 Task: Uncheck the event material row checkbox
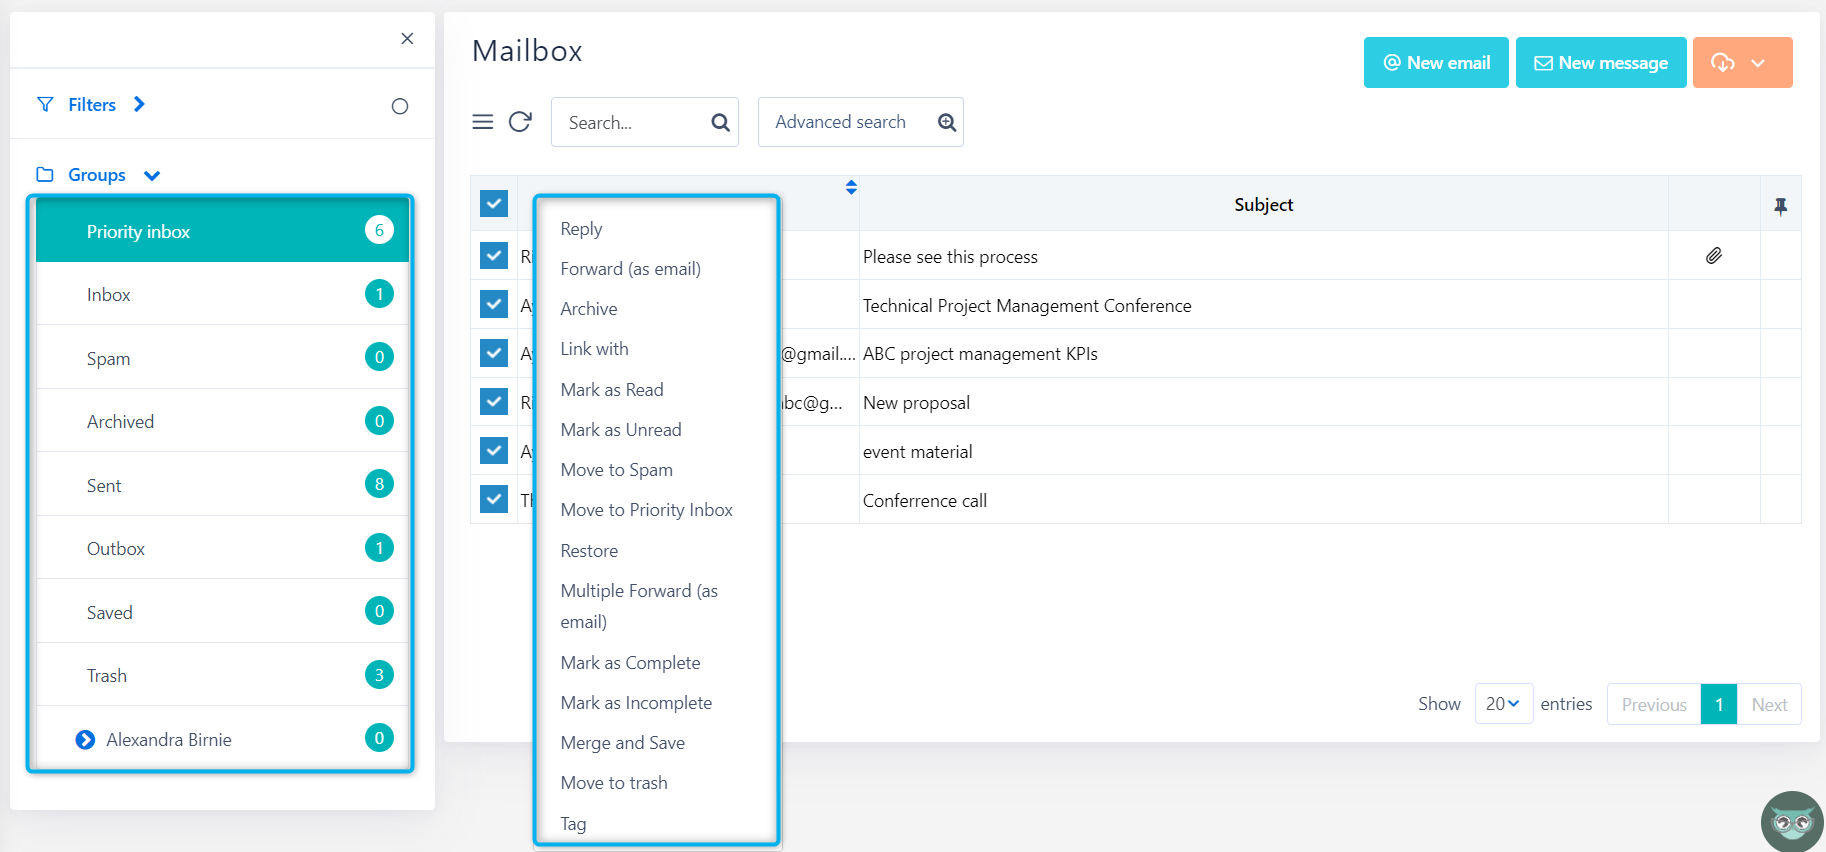[494, 450]
